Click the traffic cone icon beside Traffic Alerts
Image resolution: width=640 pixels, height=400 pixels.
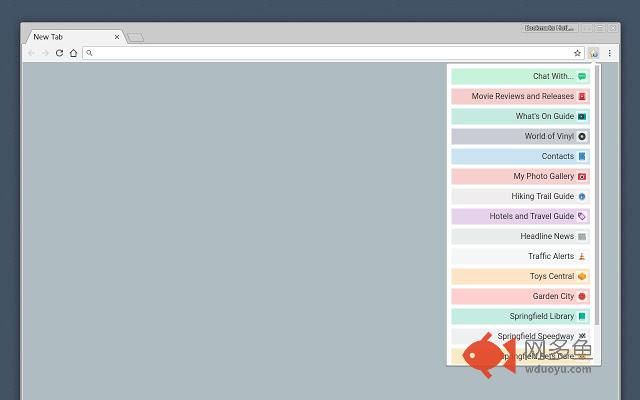coord(582,256)
